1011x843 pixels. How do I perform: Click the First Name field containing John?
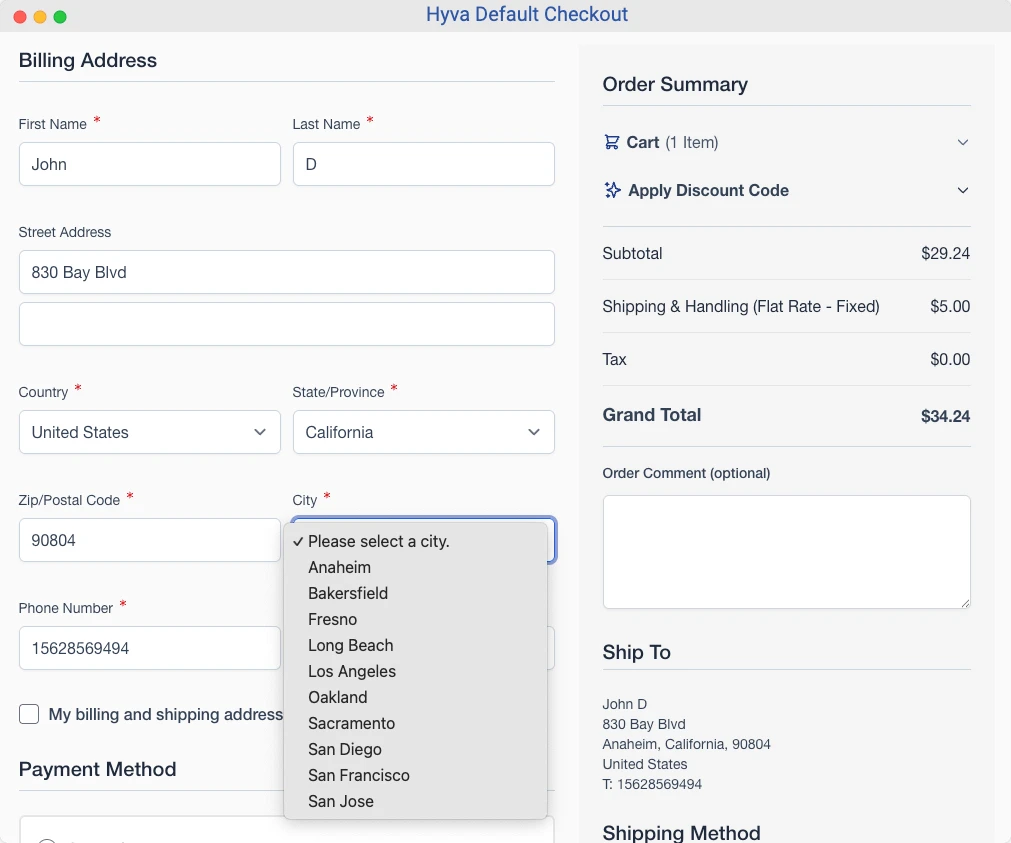(149, 164)
